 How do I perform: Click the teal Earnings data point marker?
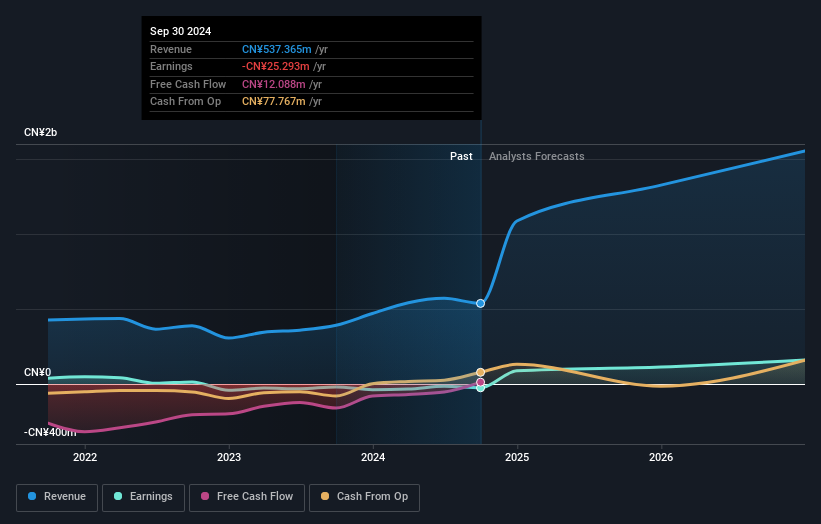point(480,388)
